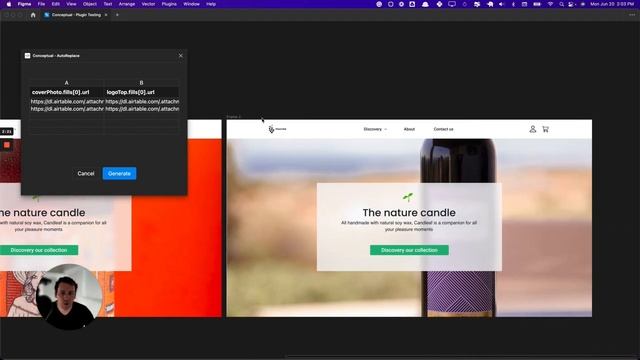Open the Figma home icon
The image size is (640, 360).
[33, 15]
